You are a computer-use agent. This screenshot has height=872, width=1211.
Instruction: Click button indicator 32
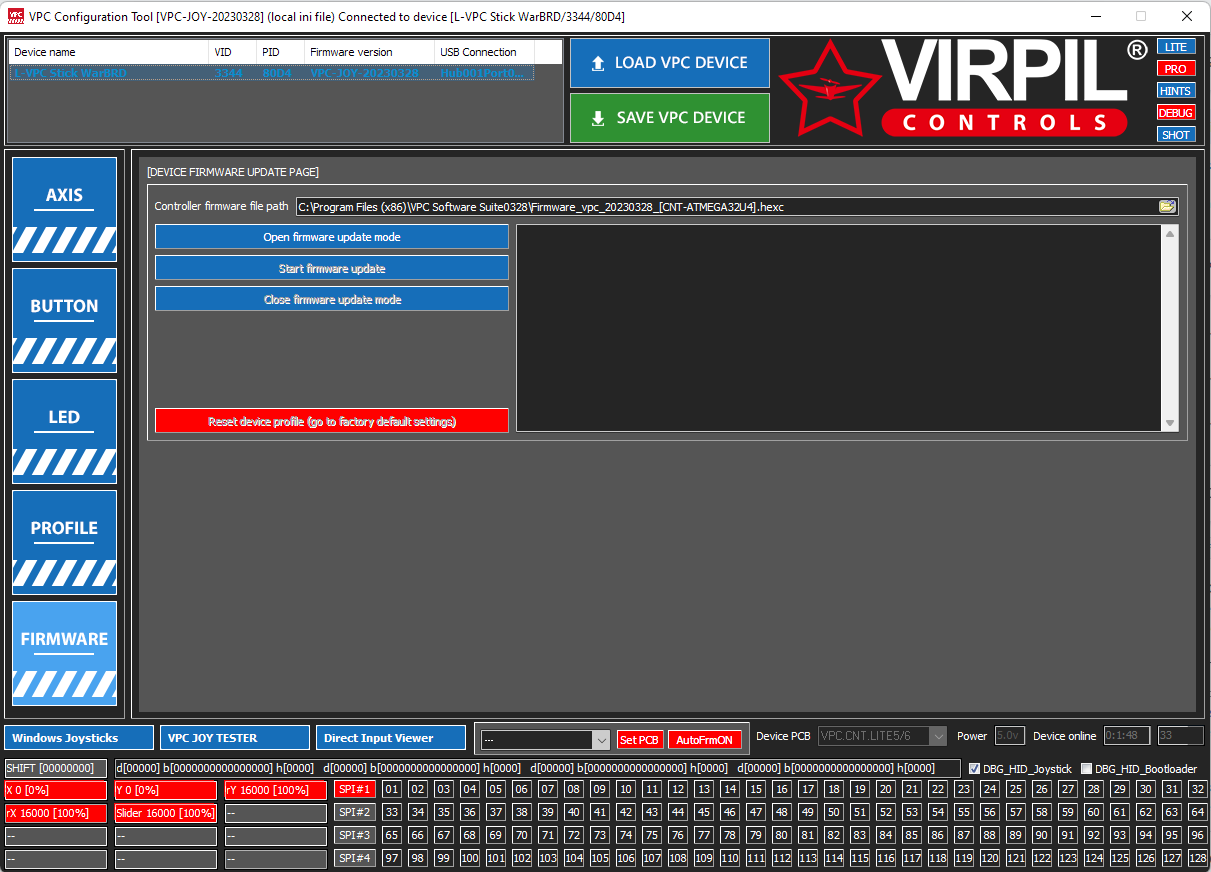coord(1198,790)
